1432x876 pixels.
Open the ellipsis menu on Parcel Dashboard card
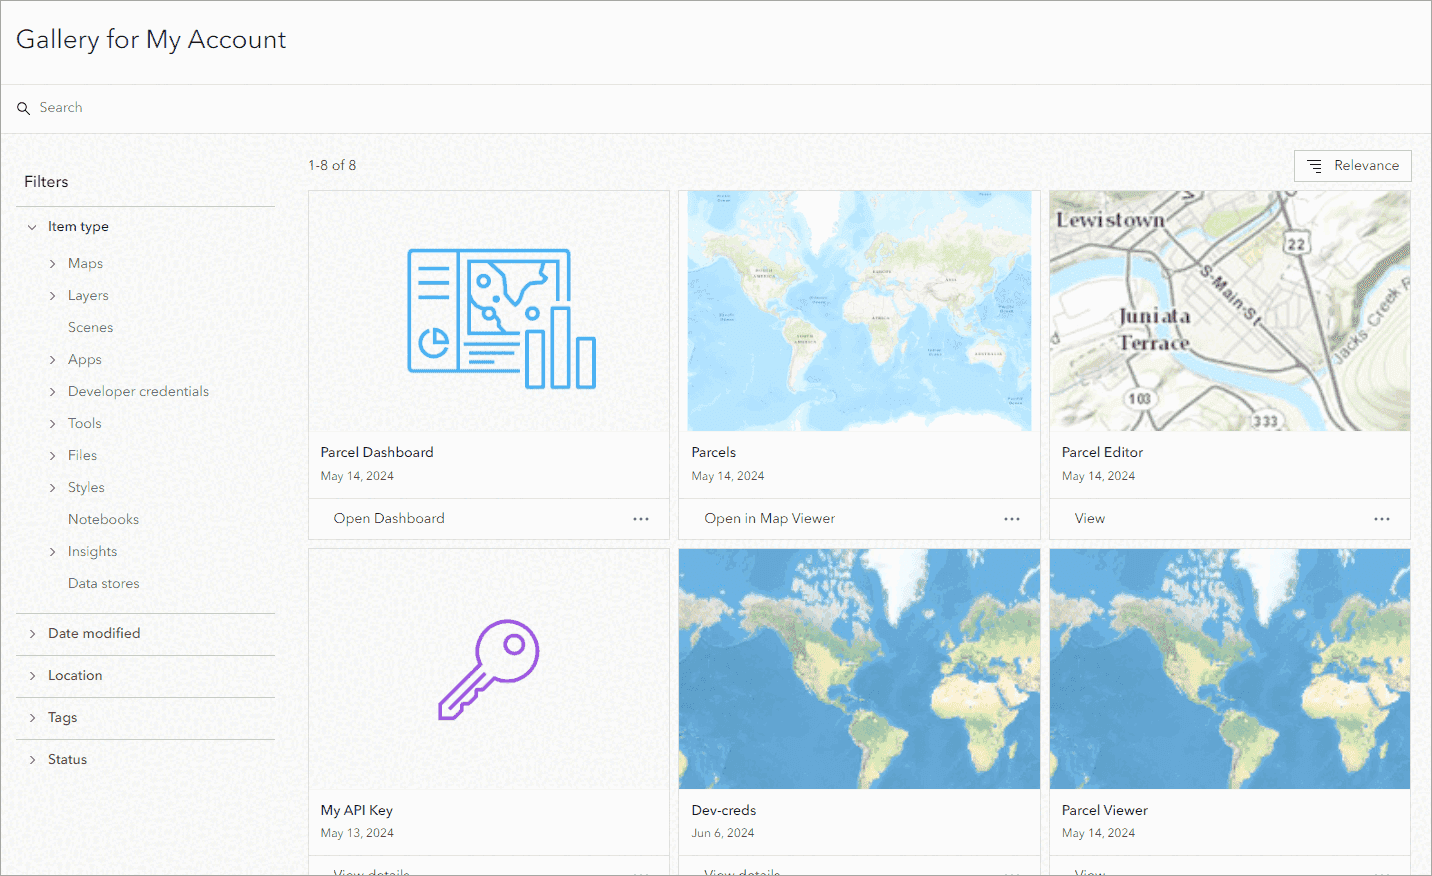click(641, 518)
